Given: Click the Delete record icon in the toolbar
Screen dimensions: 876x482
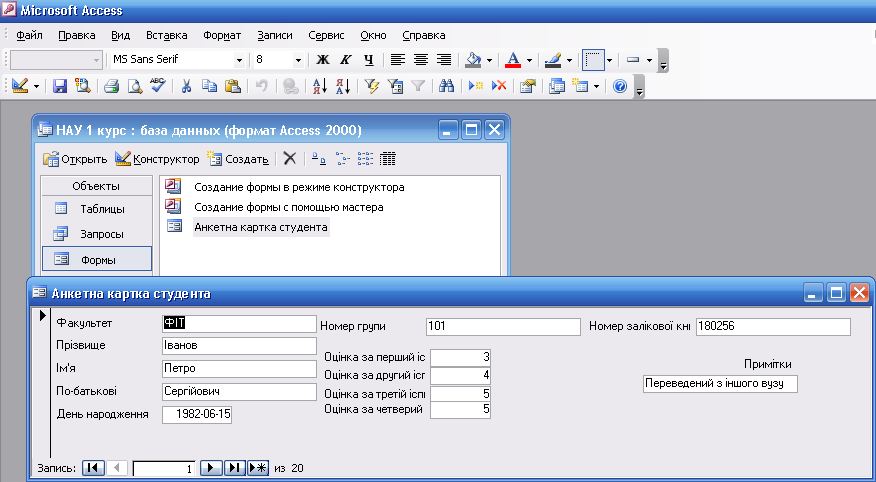Looking at the screenshot, I should (x=499, y=86).
